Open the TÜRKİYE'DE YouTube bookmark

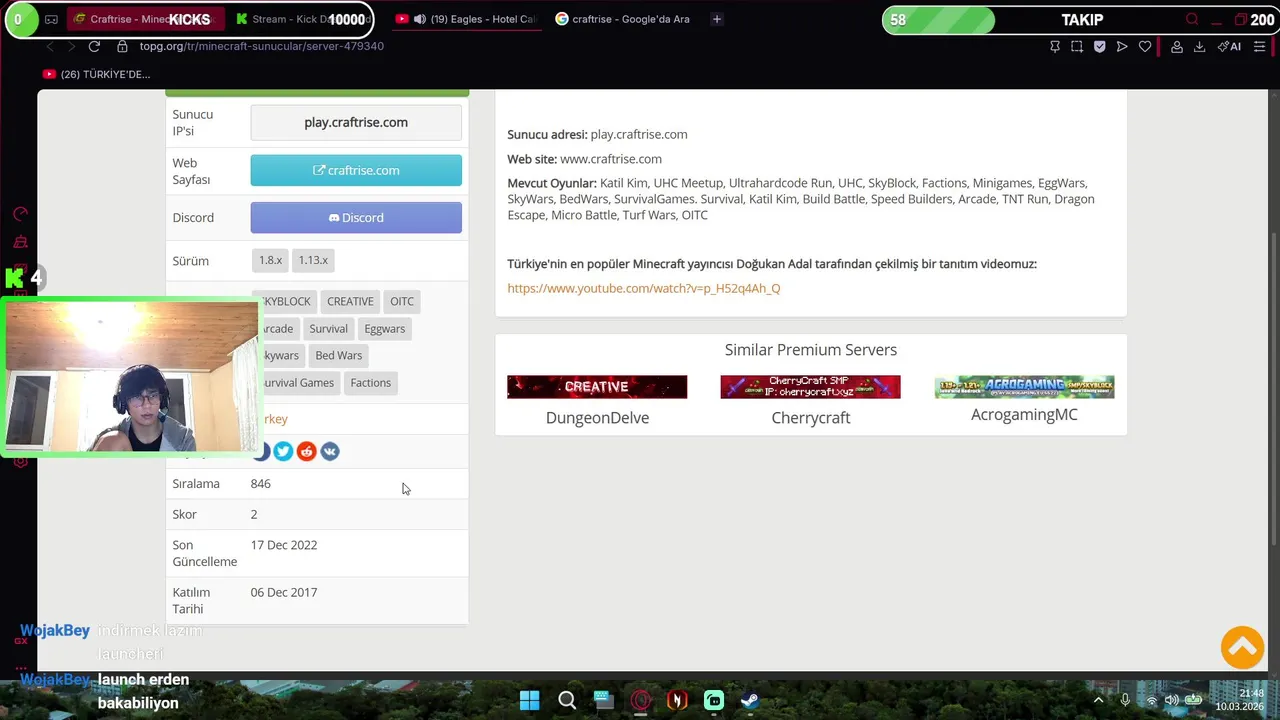tap(96, 74)
